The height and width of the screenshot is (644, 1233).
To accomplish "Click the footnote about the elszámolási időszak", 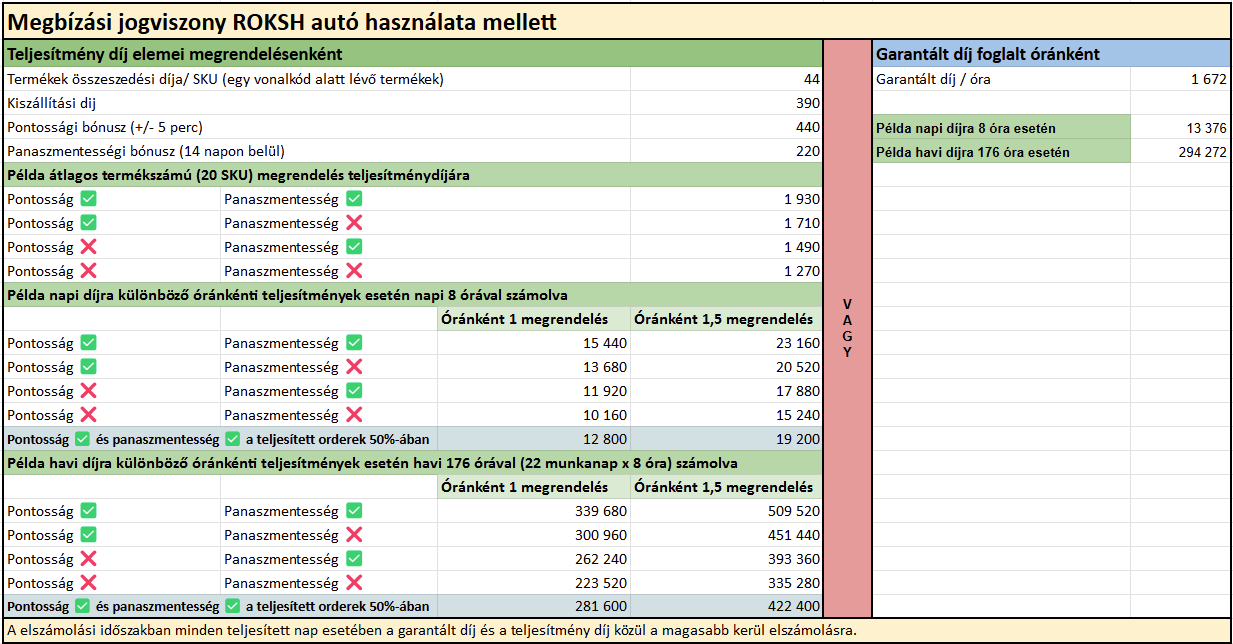I will (432, 631).
